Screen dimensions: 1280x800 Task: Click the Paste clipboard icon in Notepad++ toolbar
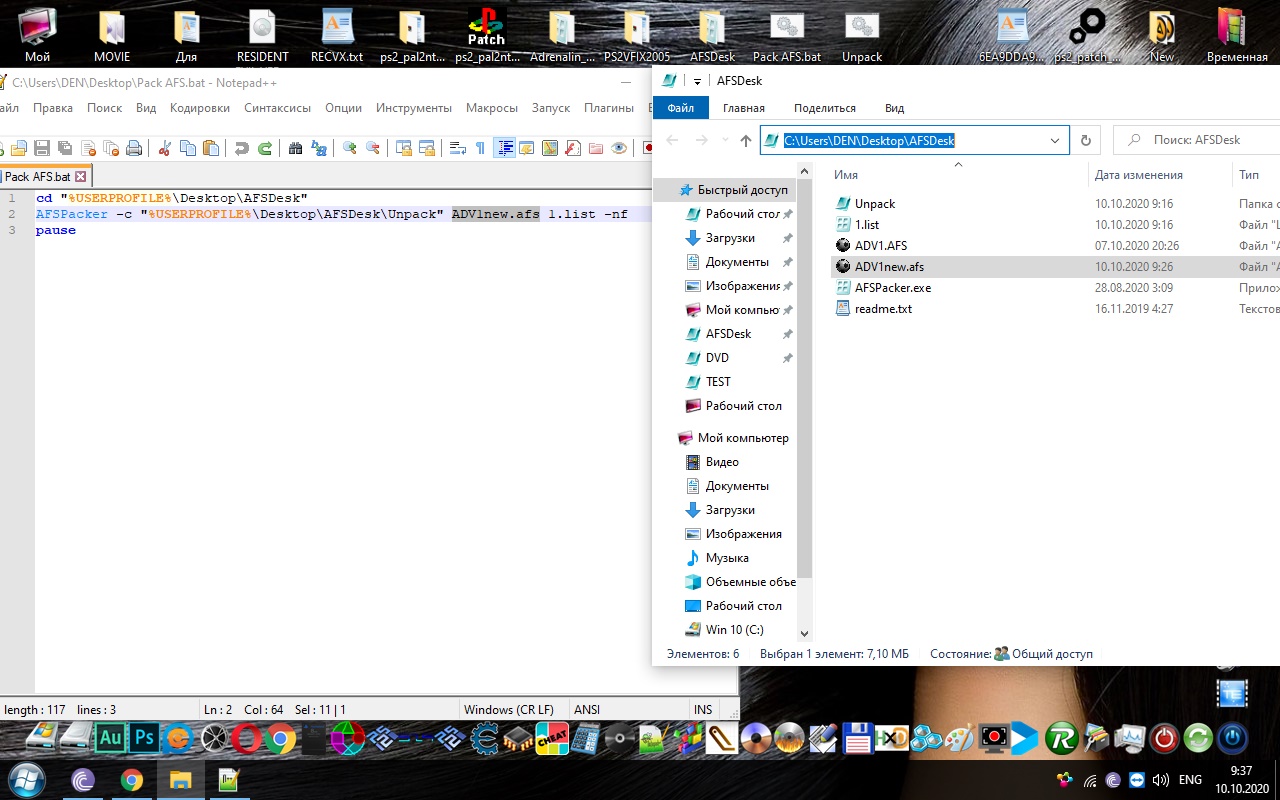click(x=211, y=148)
